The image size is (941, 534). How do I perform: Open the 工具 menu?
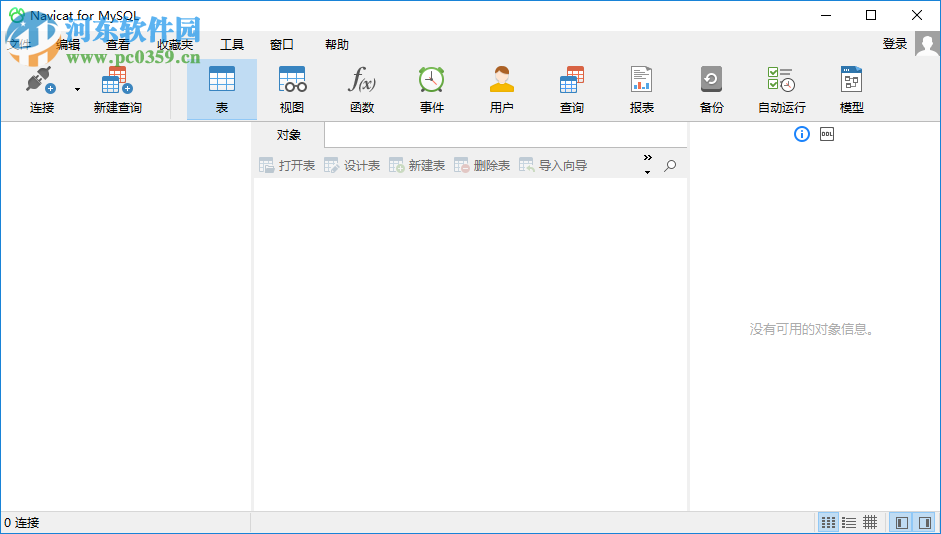pos(232,44)
